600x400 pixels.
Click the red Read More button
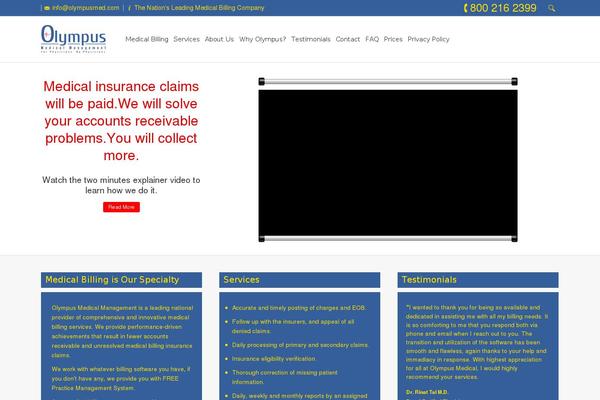[x=121, y=207]
